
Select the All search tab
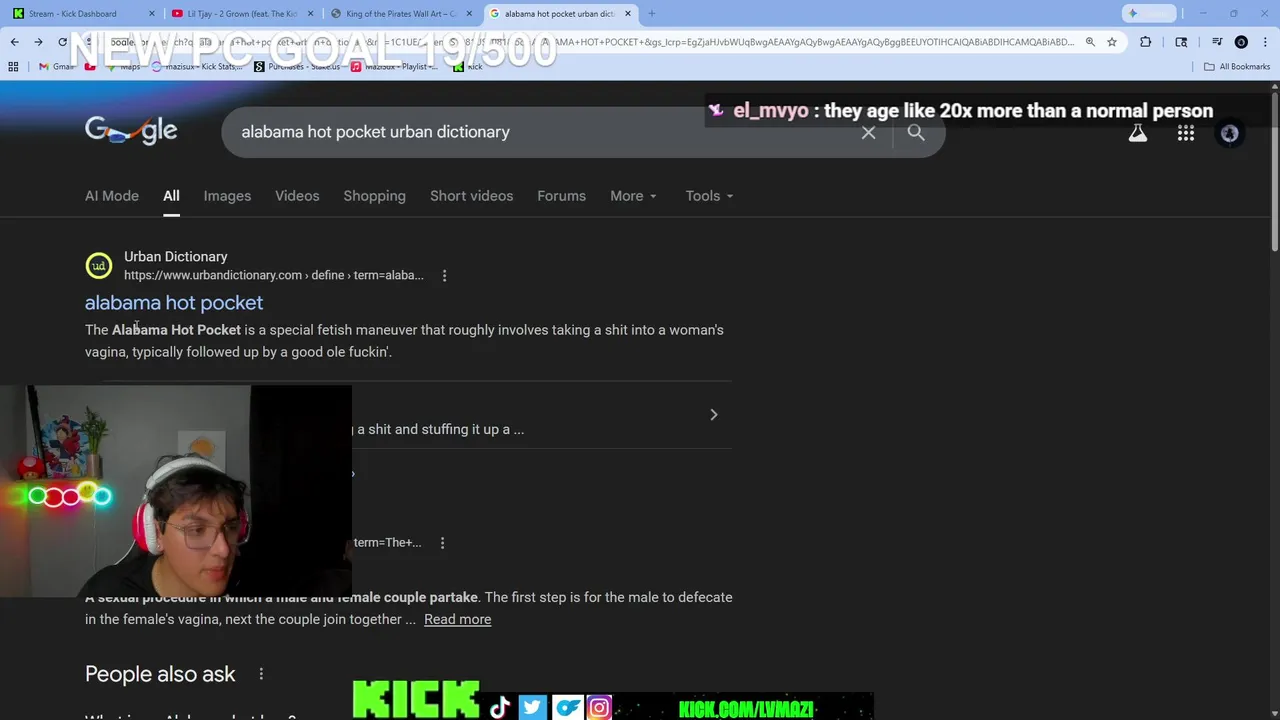pyautogui.click(x=171, y=196)
